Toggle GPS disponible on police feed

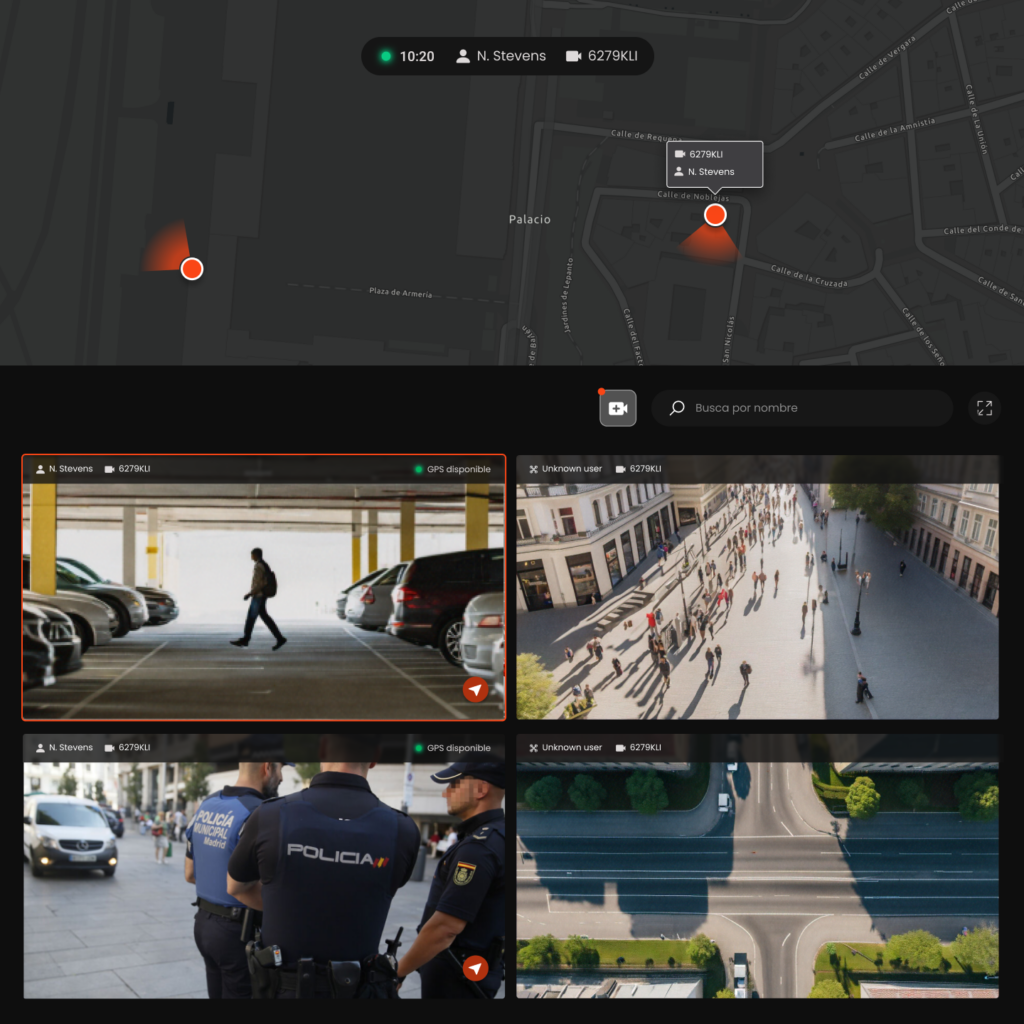pyautogui.click(x=453, y=748)
